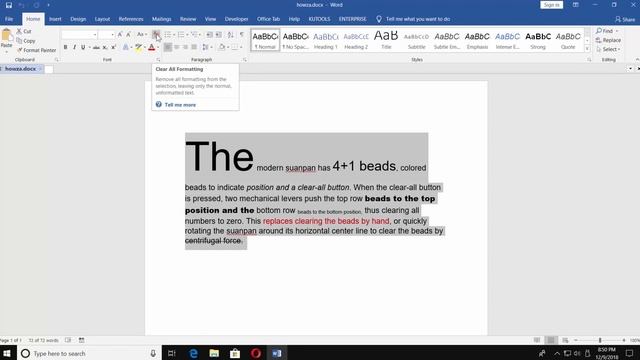Toggle Bold formatting
Screen dimensions: 640x360
(x=65, y=47)
